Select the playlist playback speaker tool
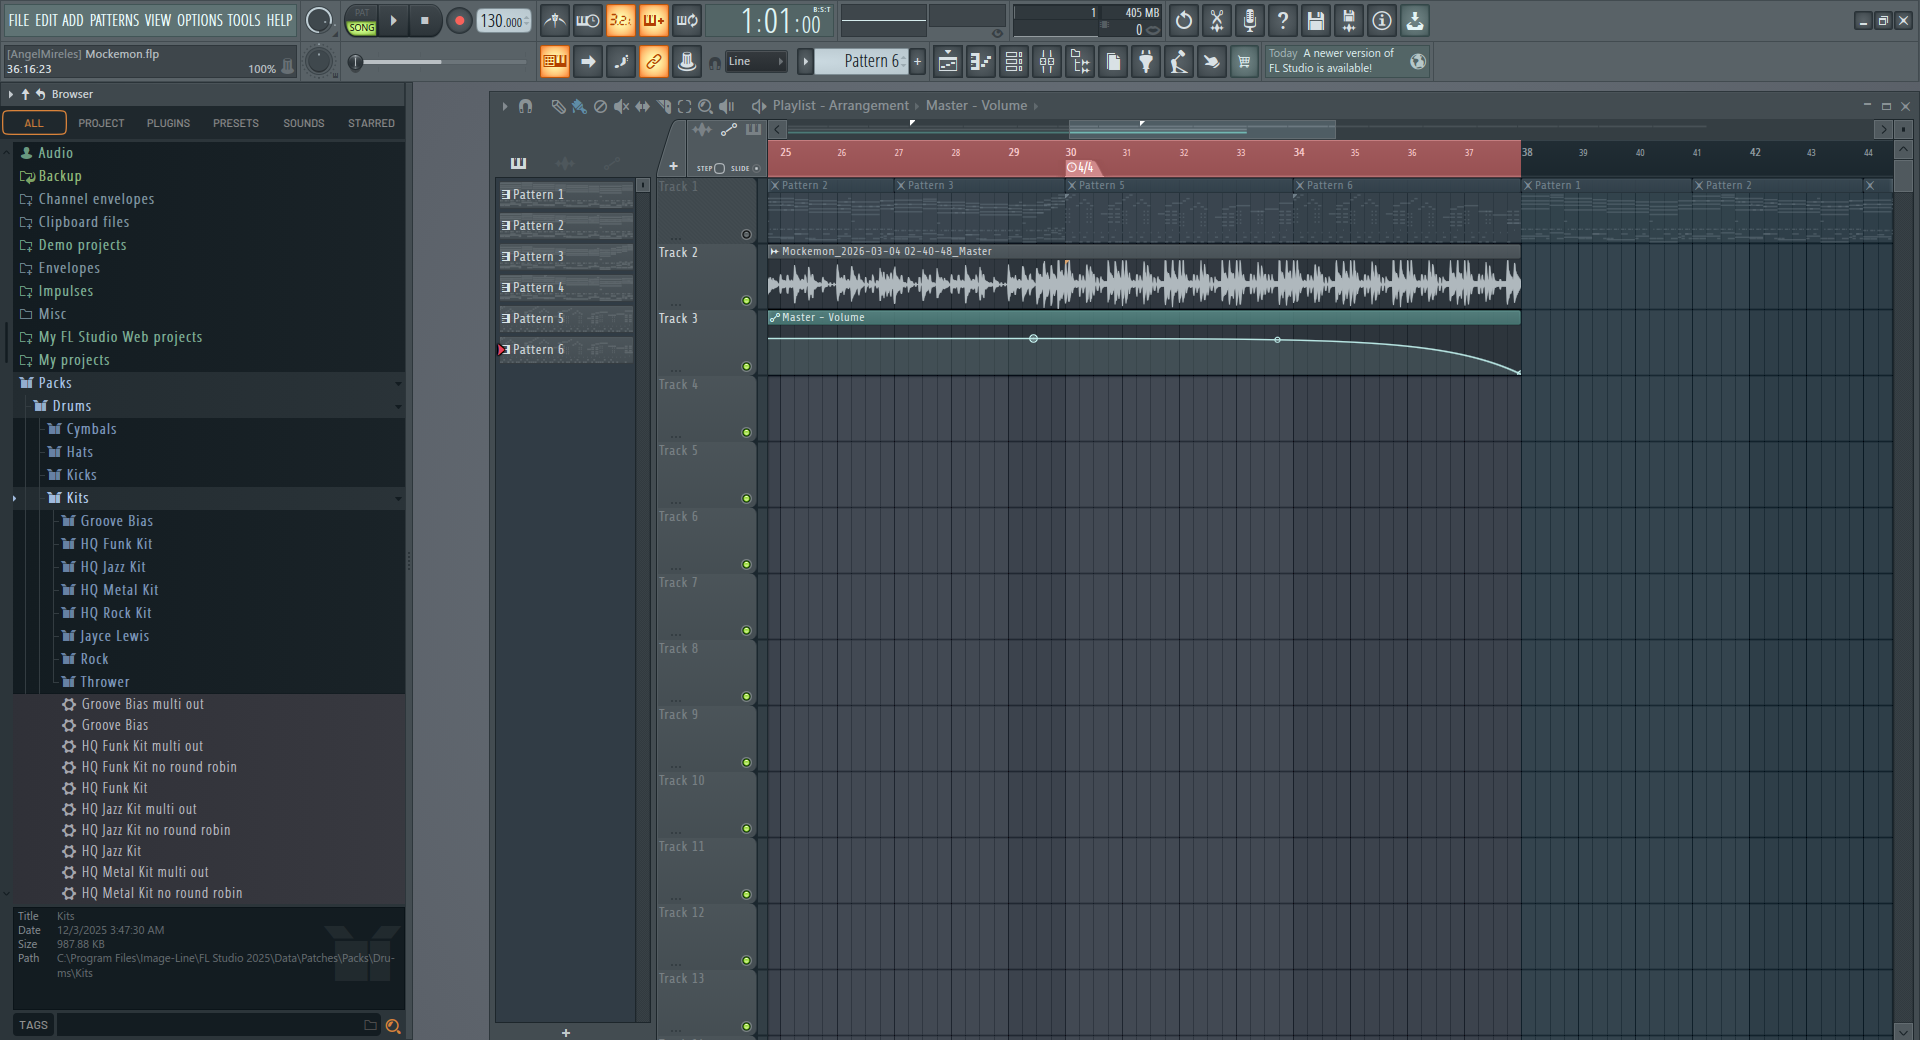This screenshot has height=1040, width=1920. click(x=727, y=106)
